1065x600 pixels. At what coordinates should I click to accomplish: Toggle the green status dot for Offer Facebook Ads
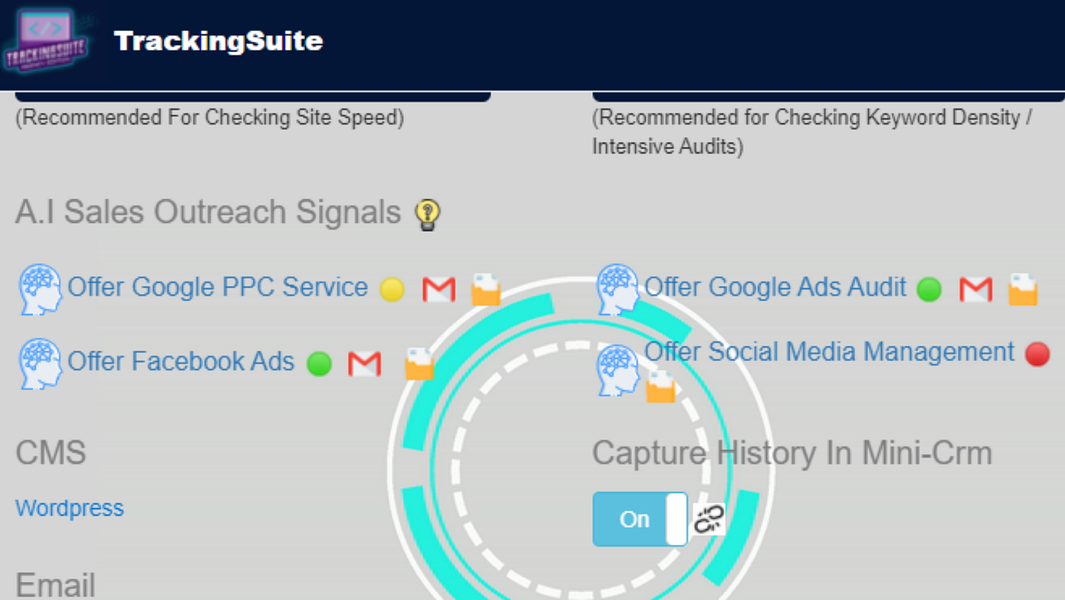[x=318, y=364]
